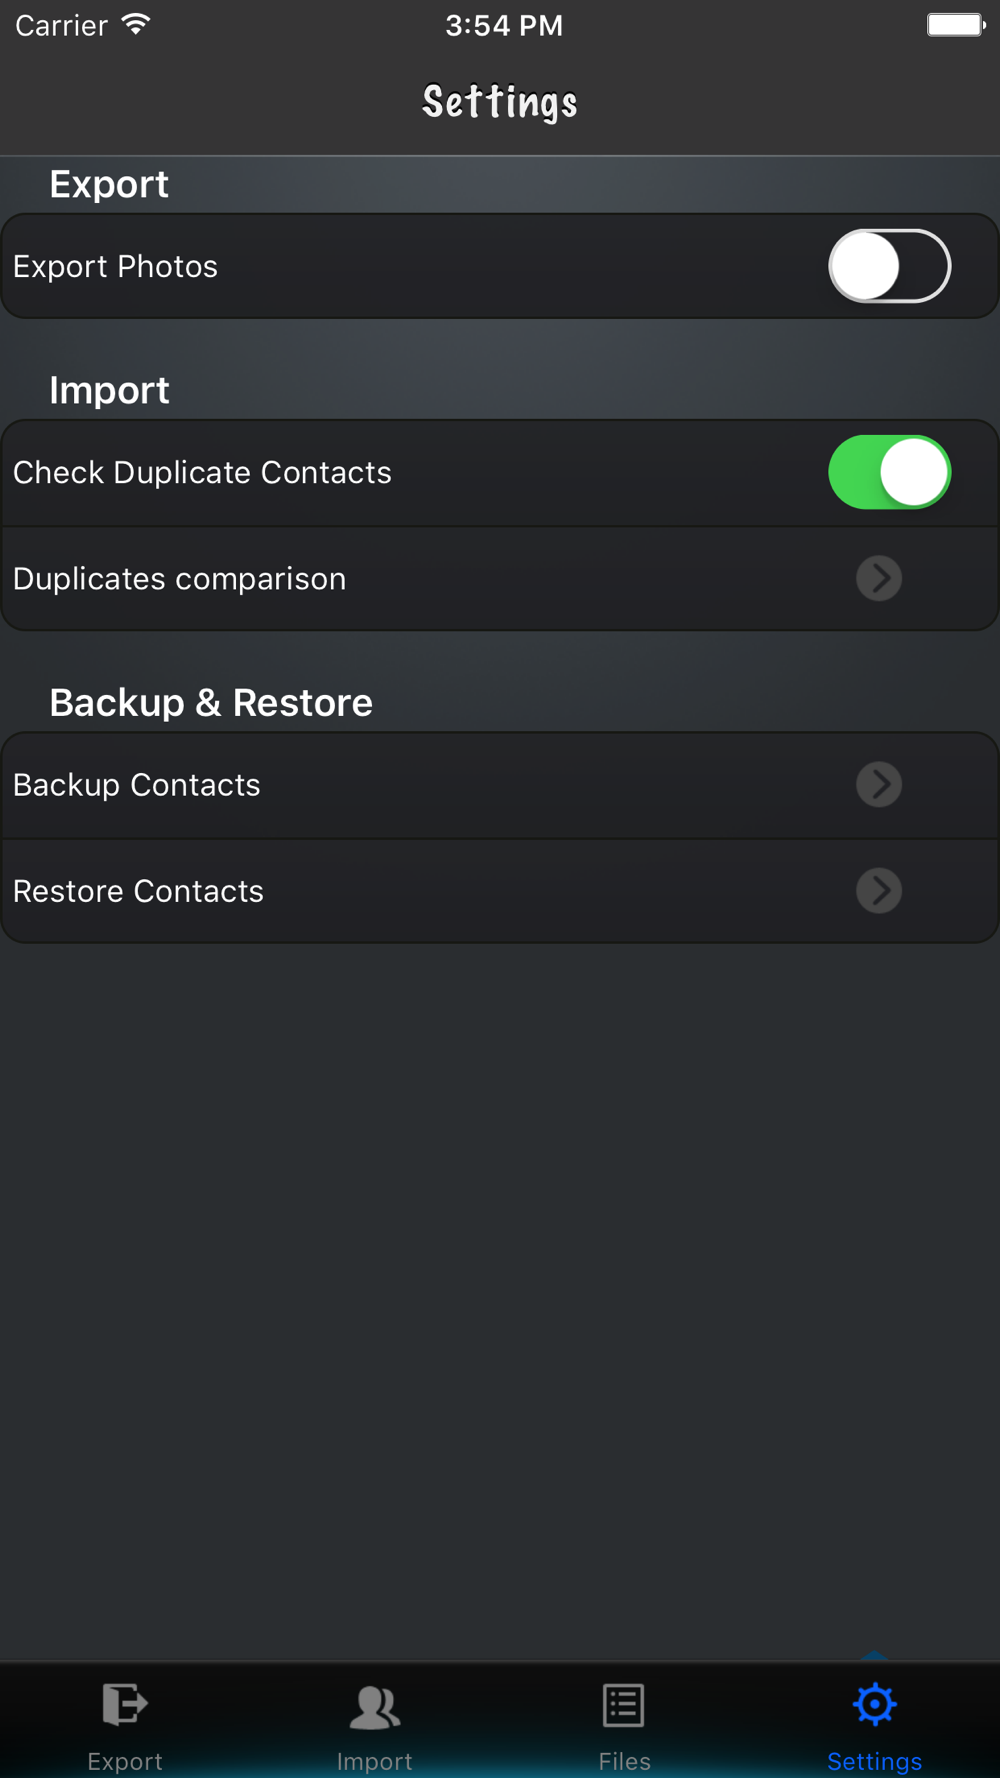1000x1778 pixels.
Task: Tap the Settings gear tab icon
Action: 875,1704
